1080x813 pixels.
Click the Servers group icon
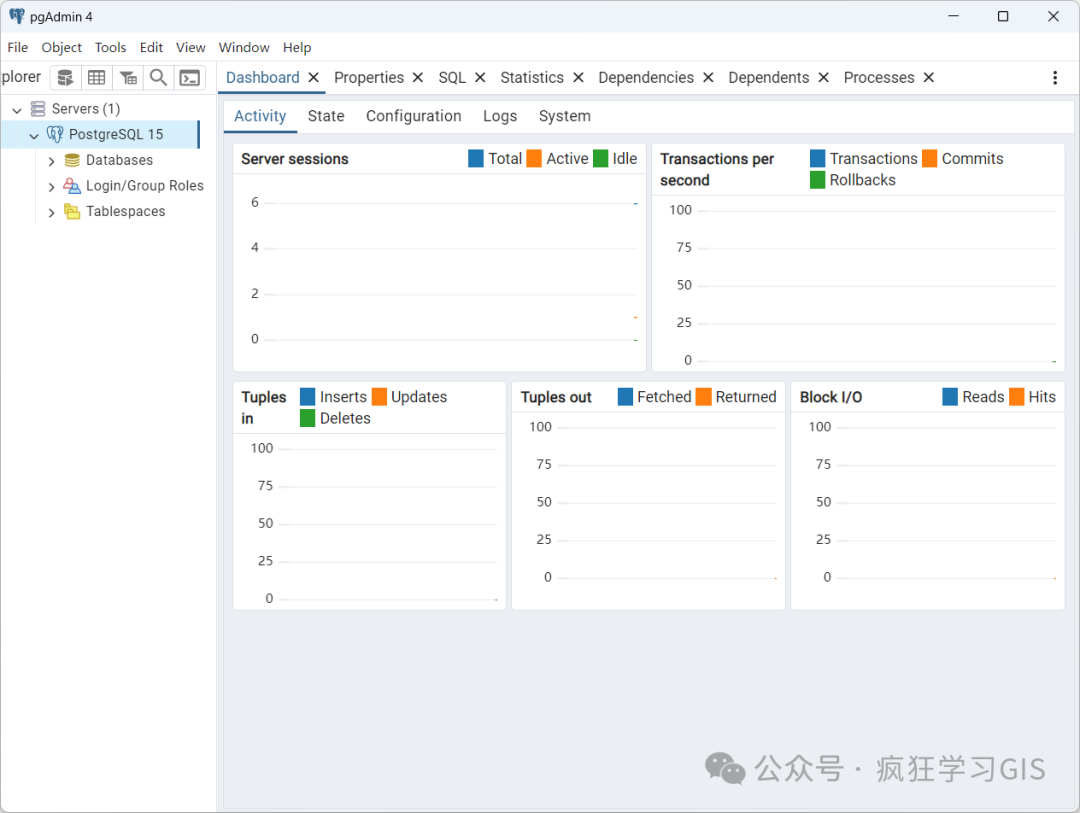click(38, 109)
